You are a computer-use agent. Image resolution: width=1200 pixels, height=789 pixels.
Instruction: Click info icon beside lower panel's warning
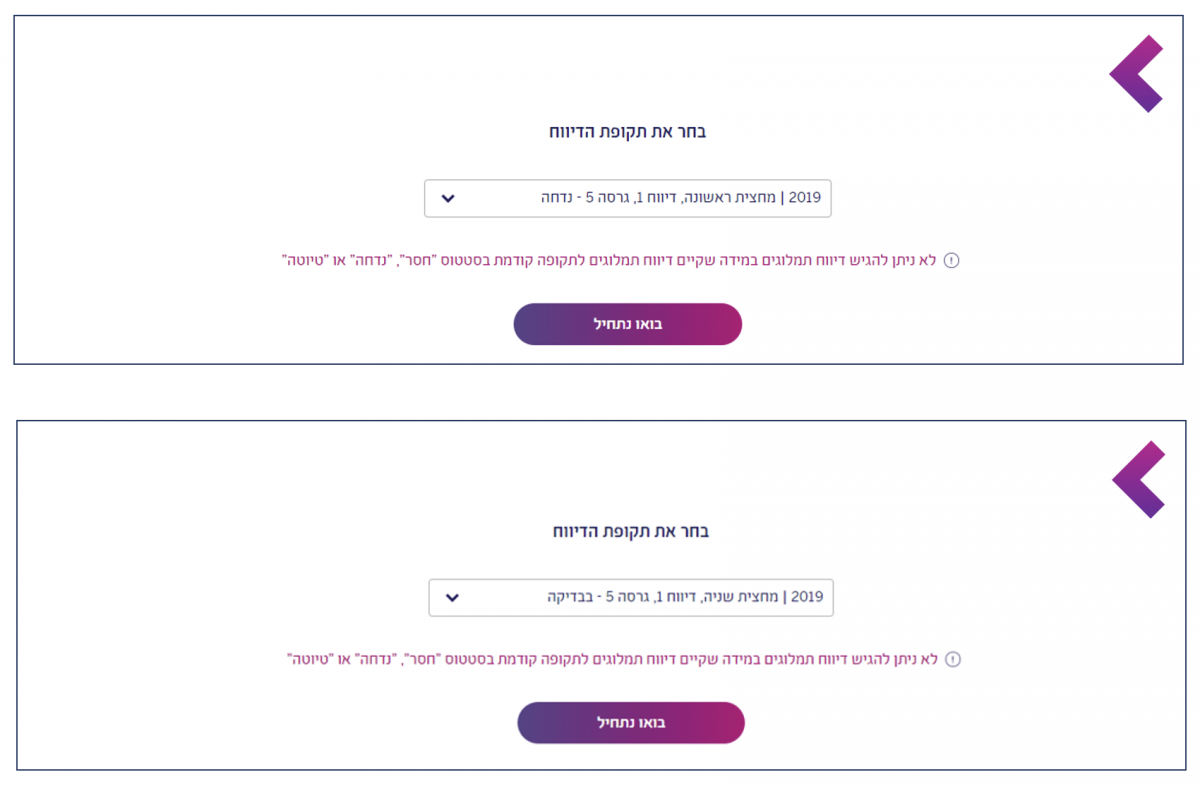[953, 660]
